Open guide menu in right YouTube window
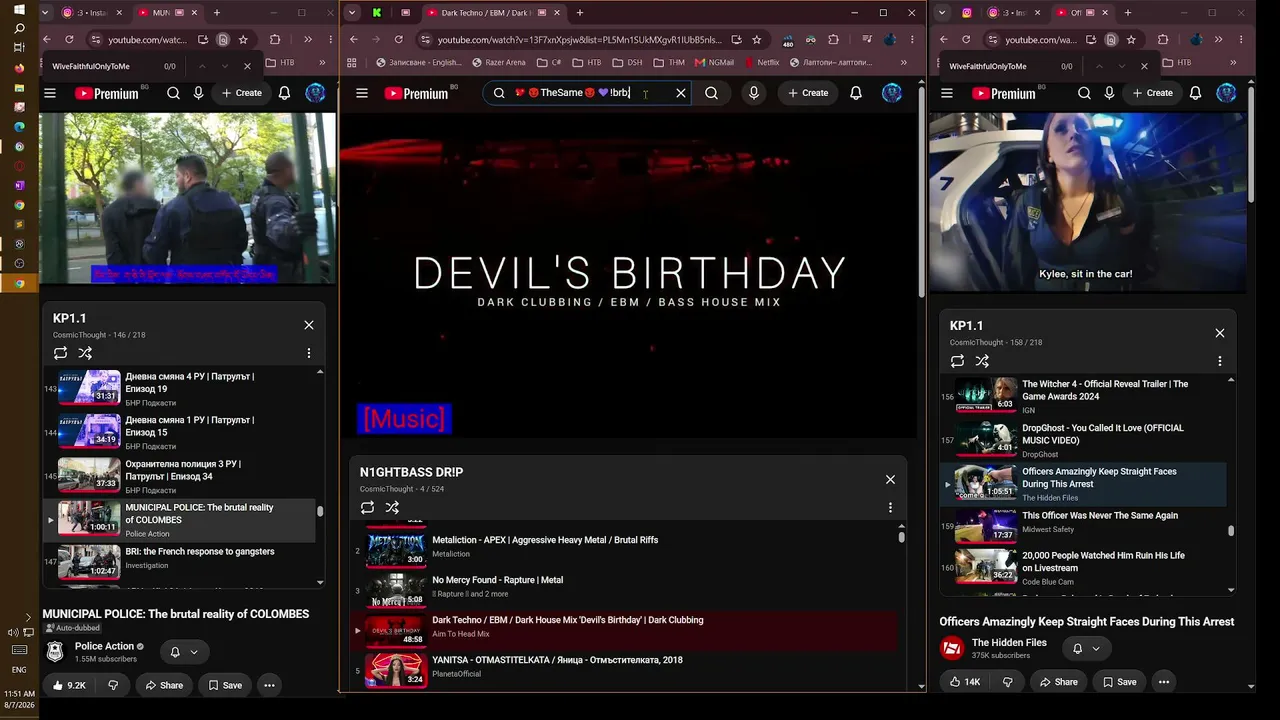 tap(947, 93)
